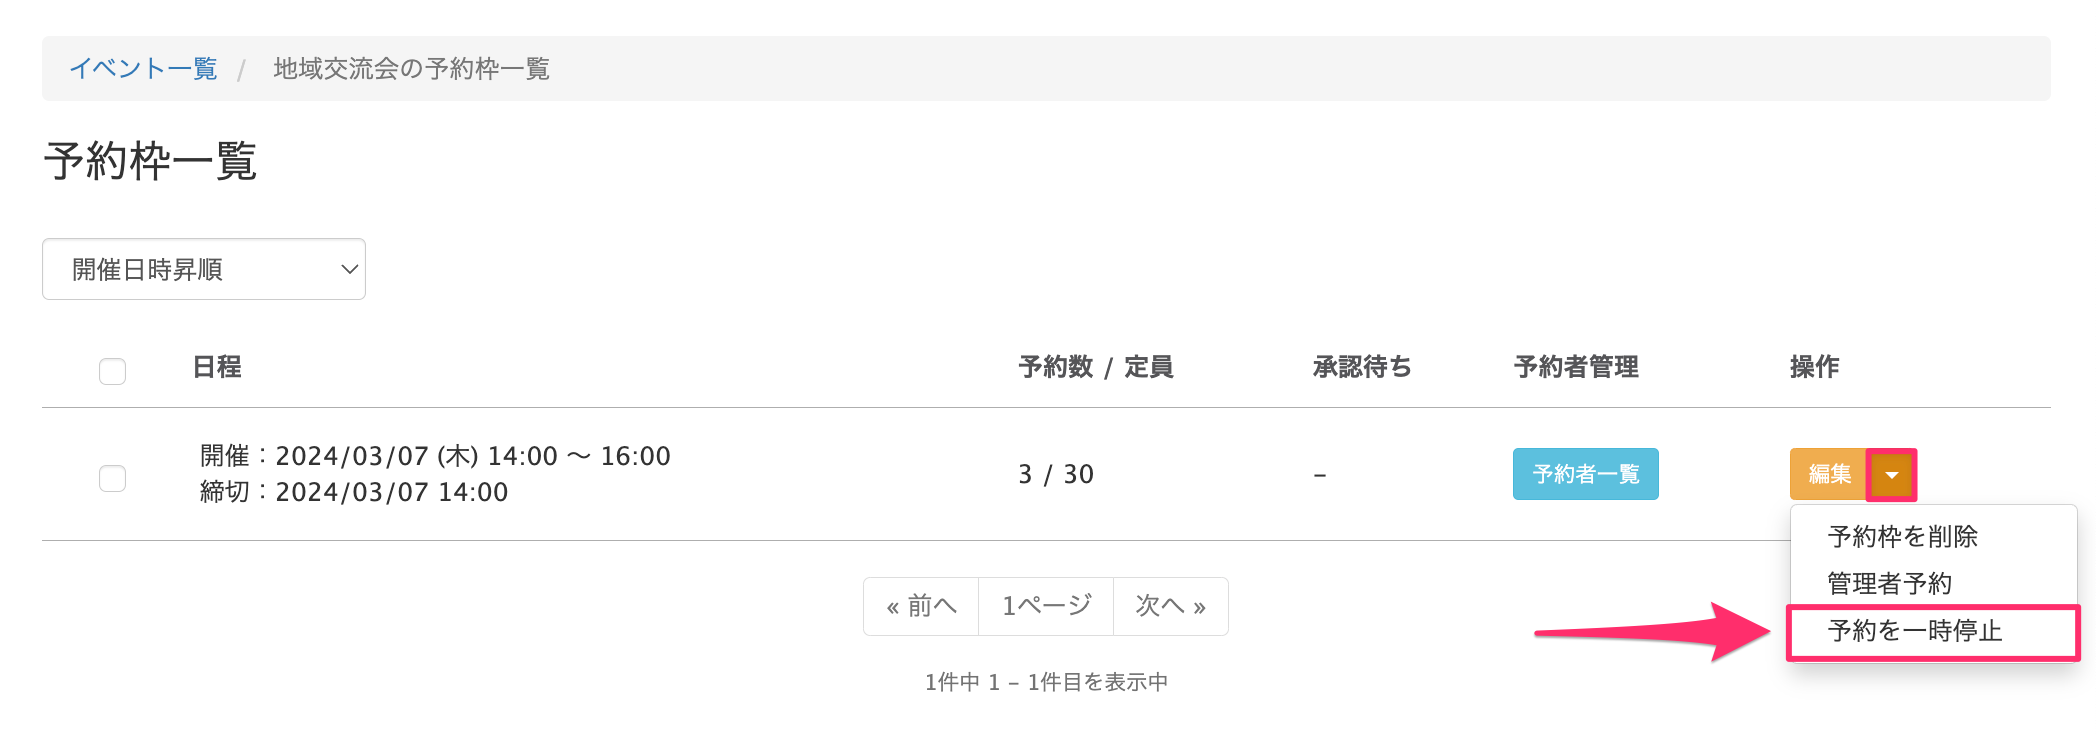The height and width of the screenshot is (736, 2096).
Task: Click the 3 / 30 reservation count
Action: (x=1056, y=474)
